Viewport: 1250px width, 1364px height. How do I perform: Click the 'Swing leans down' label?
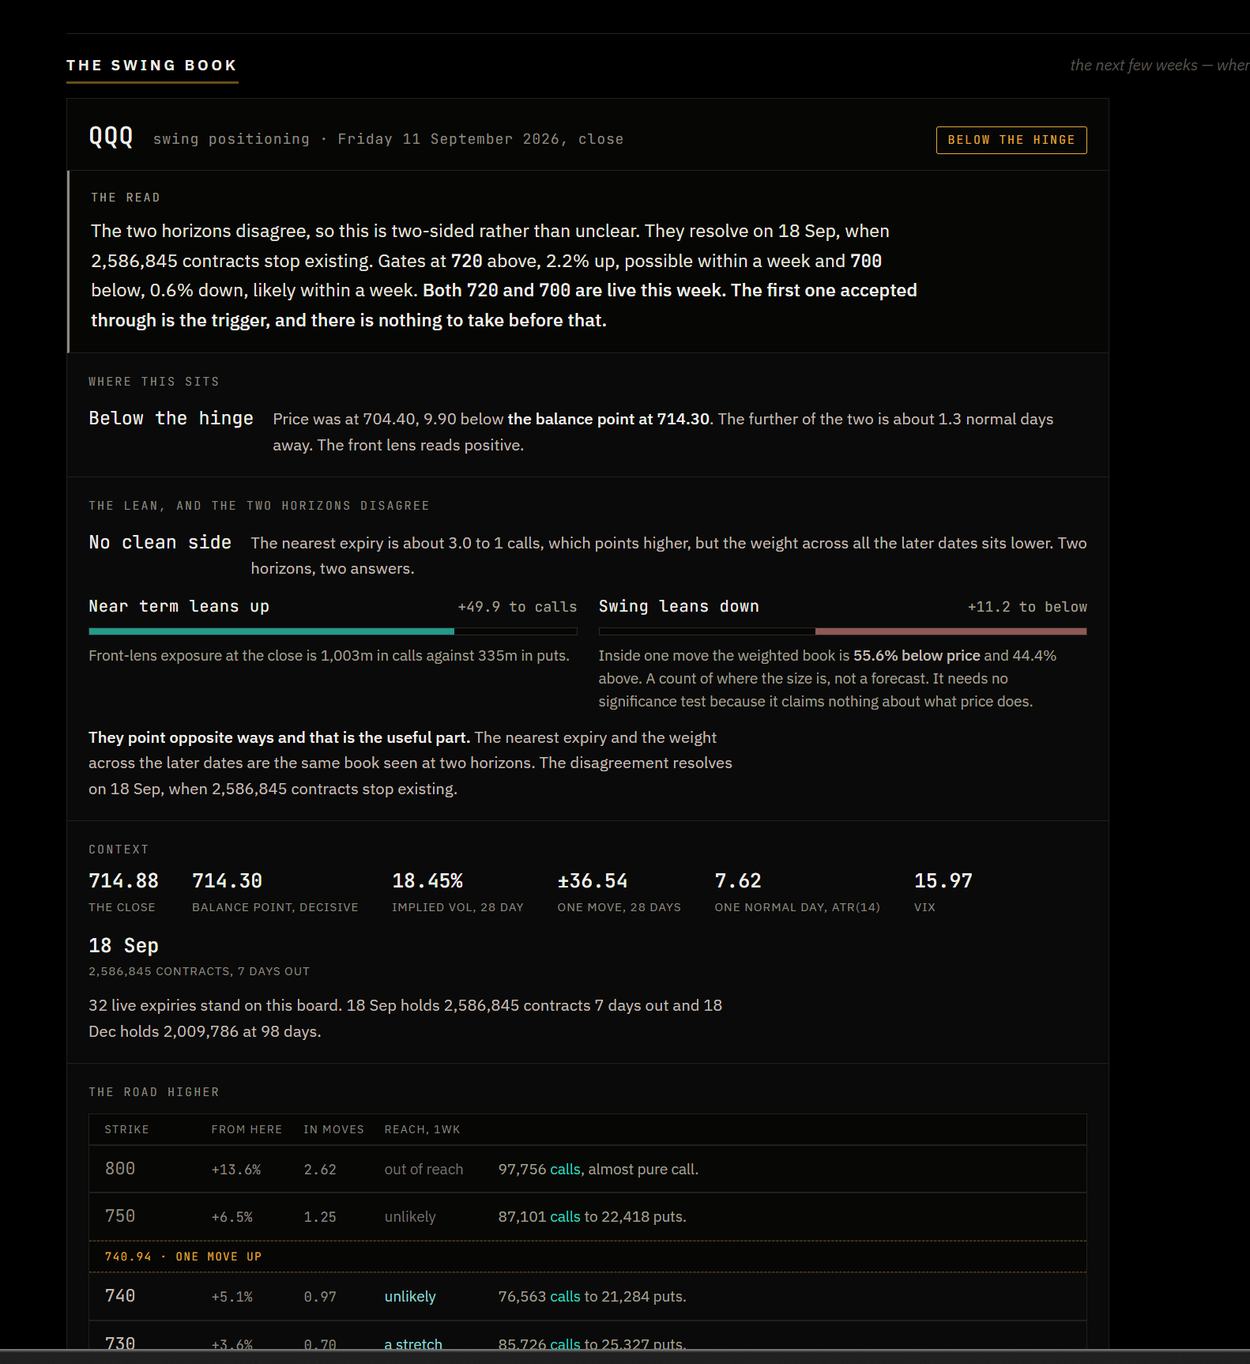coord(679,607)
